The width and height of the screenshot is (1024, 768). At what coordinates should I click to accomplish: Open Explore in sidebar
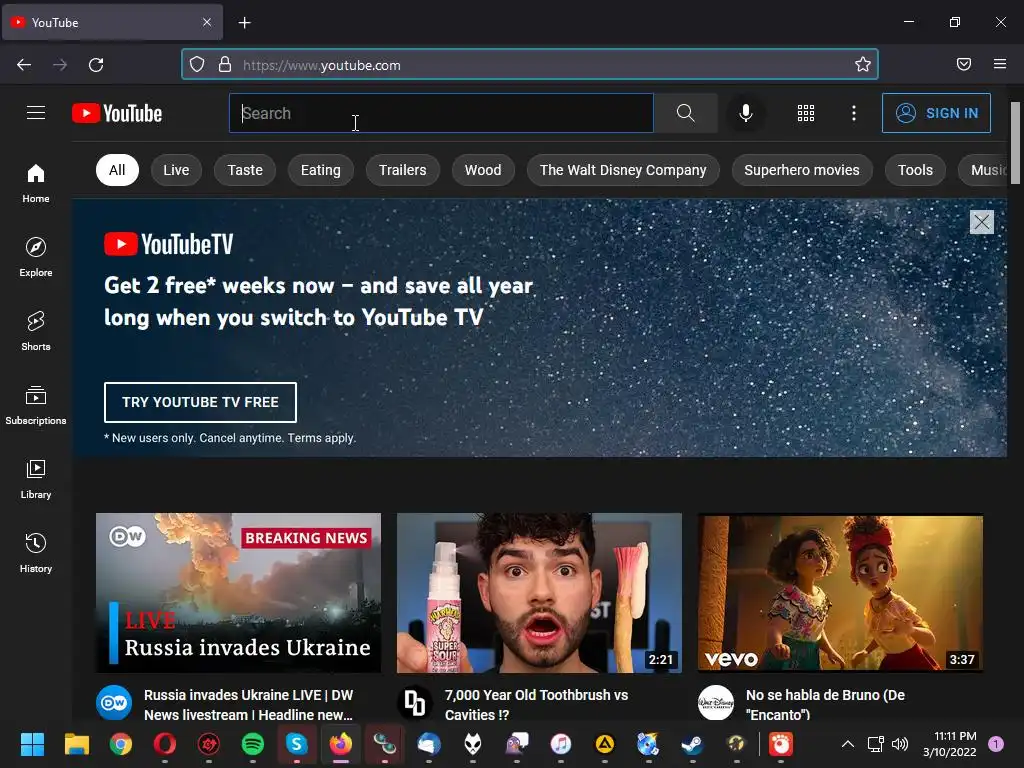point(36,257)
